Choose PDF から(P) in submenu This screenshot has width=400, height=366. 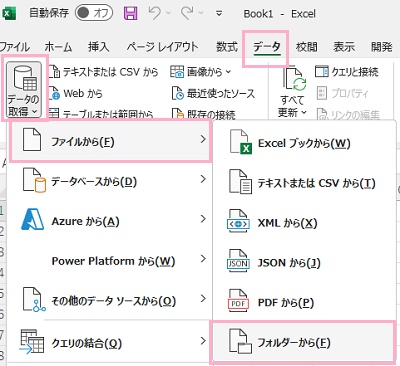tap(304, 303)
